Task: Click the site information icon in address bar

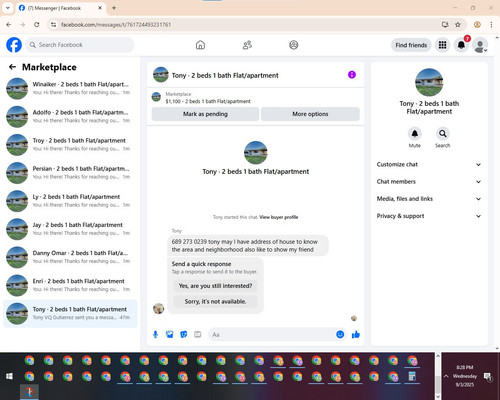Action: tap(53, 25)
